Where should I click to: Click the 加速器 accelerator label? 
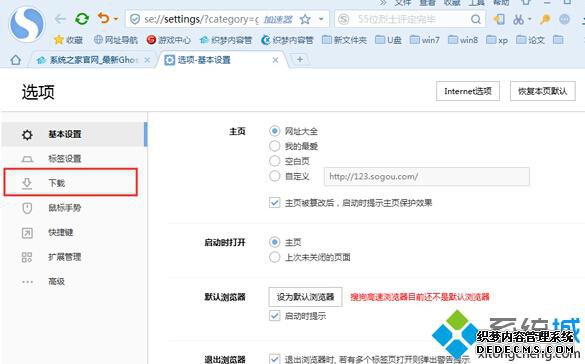coord(278,19)
